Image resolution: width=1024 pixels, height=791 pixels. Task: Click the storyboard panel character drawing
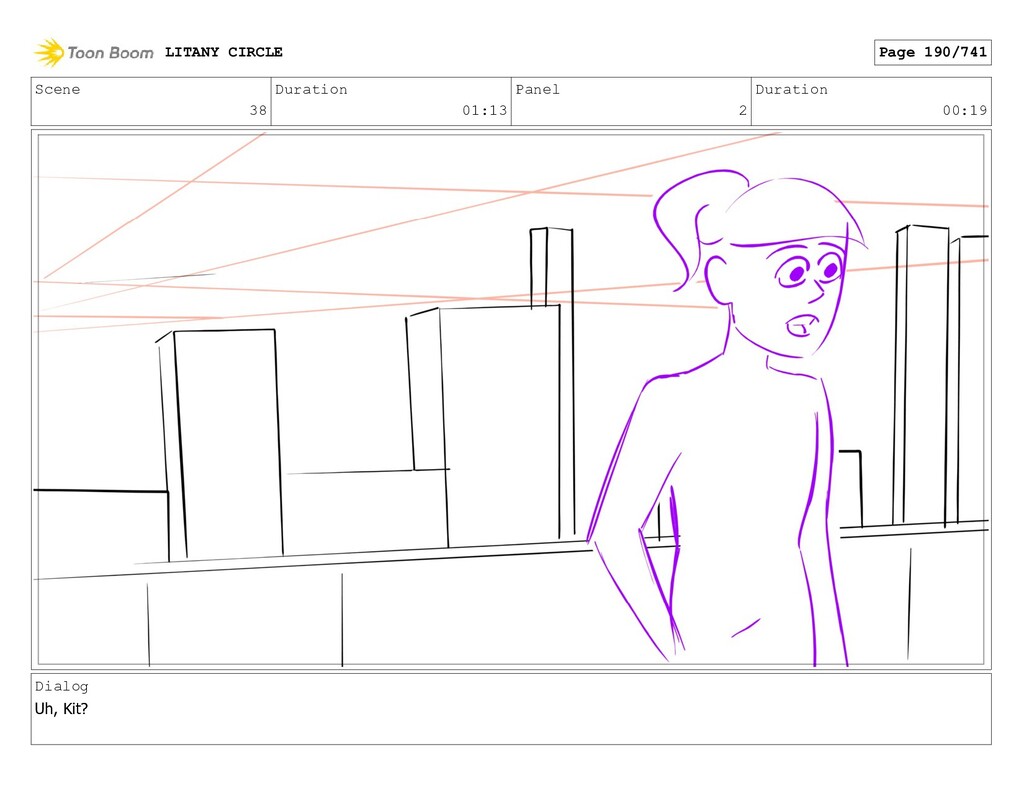coord(728,418)
